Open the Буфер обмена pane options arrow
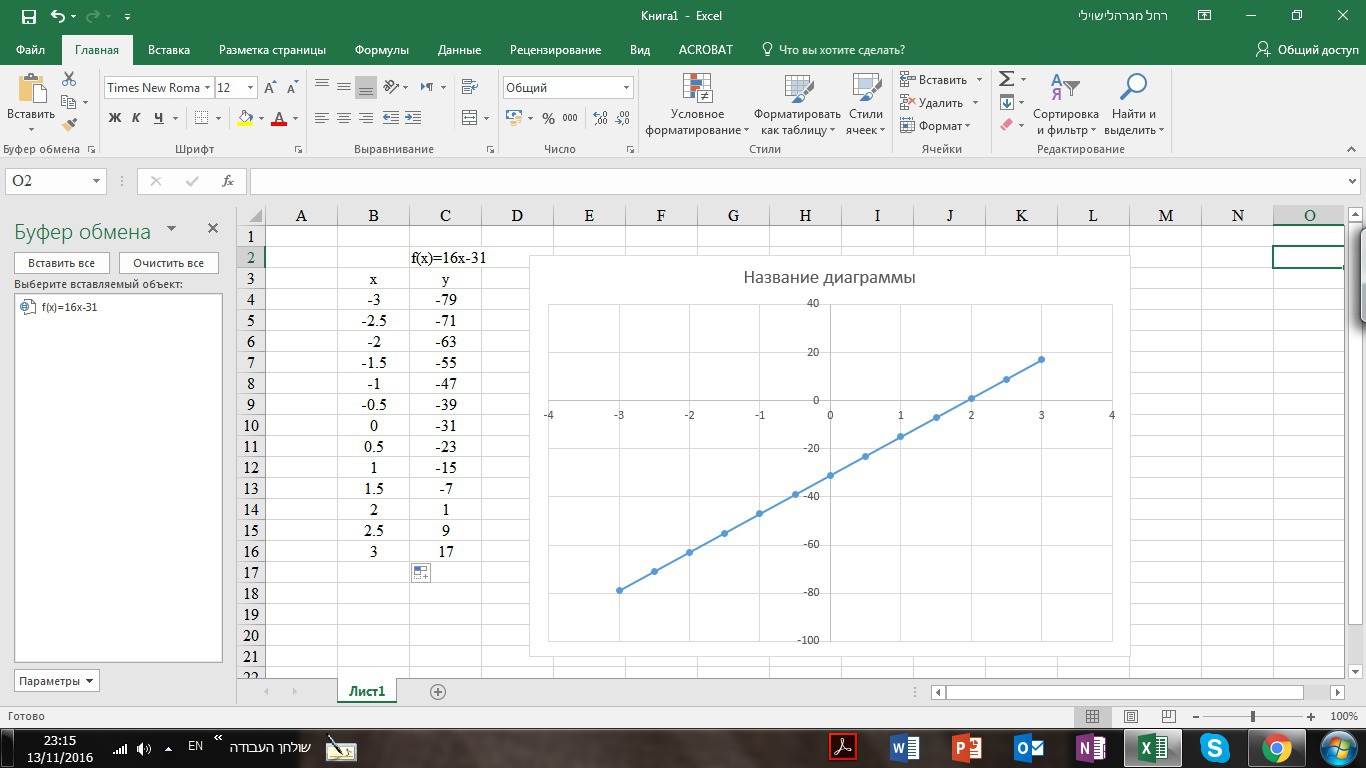Image resolution: width=1366 pixels, height=768 pixels. (x=171, y=229)
